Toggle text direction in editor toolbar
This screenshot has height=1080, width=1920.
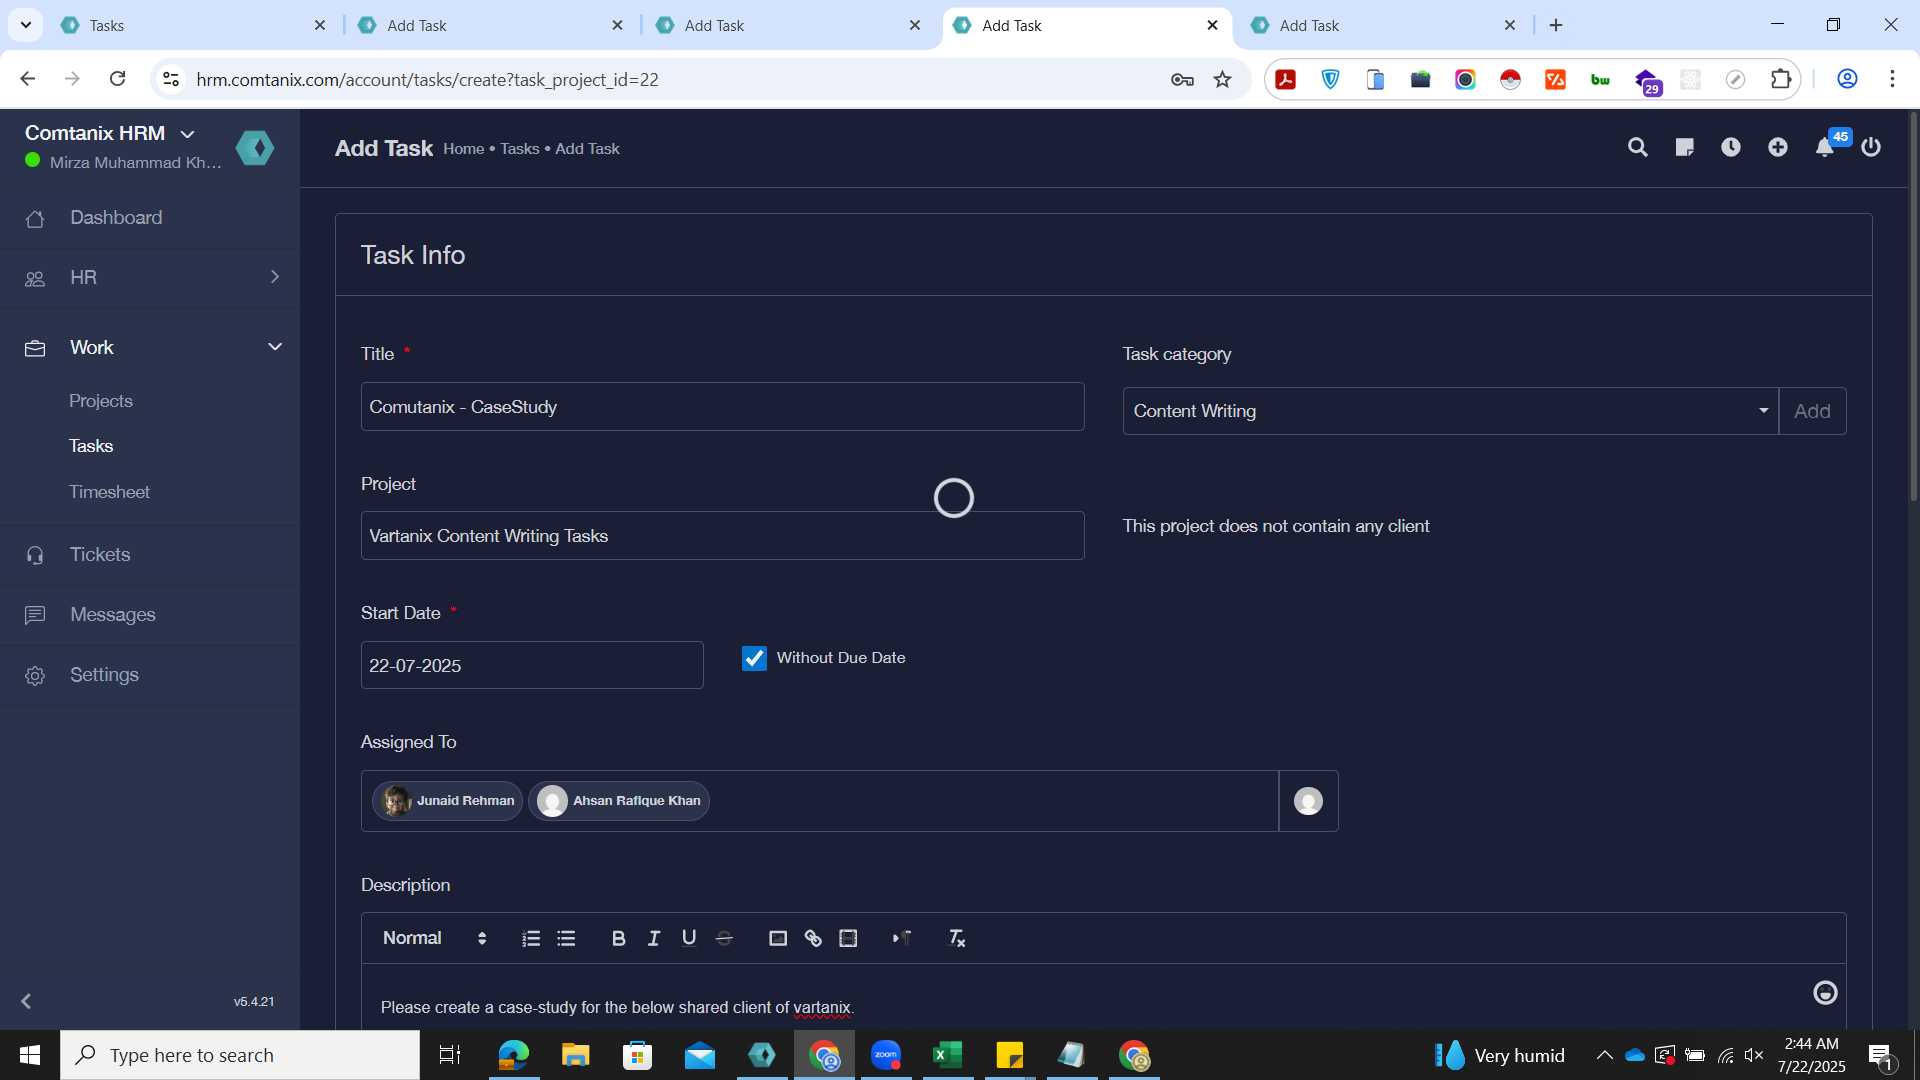pyautogui.click(x=901, y=938)
